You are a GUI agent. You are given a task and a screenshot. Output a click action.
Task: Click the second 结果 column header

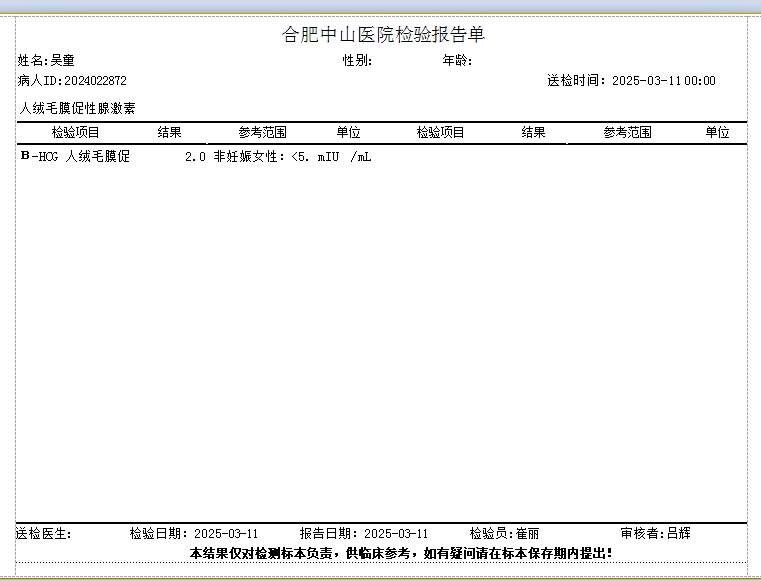coord(533,132)
